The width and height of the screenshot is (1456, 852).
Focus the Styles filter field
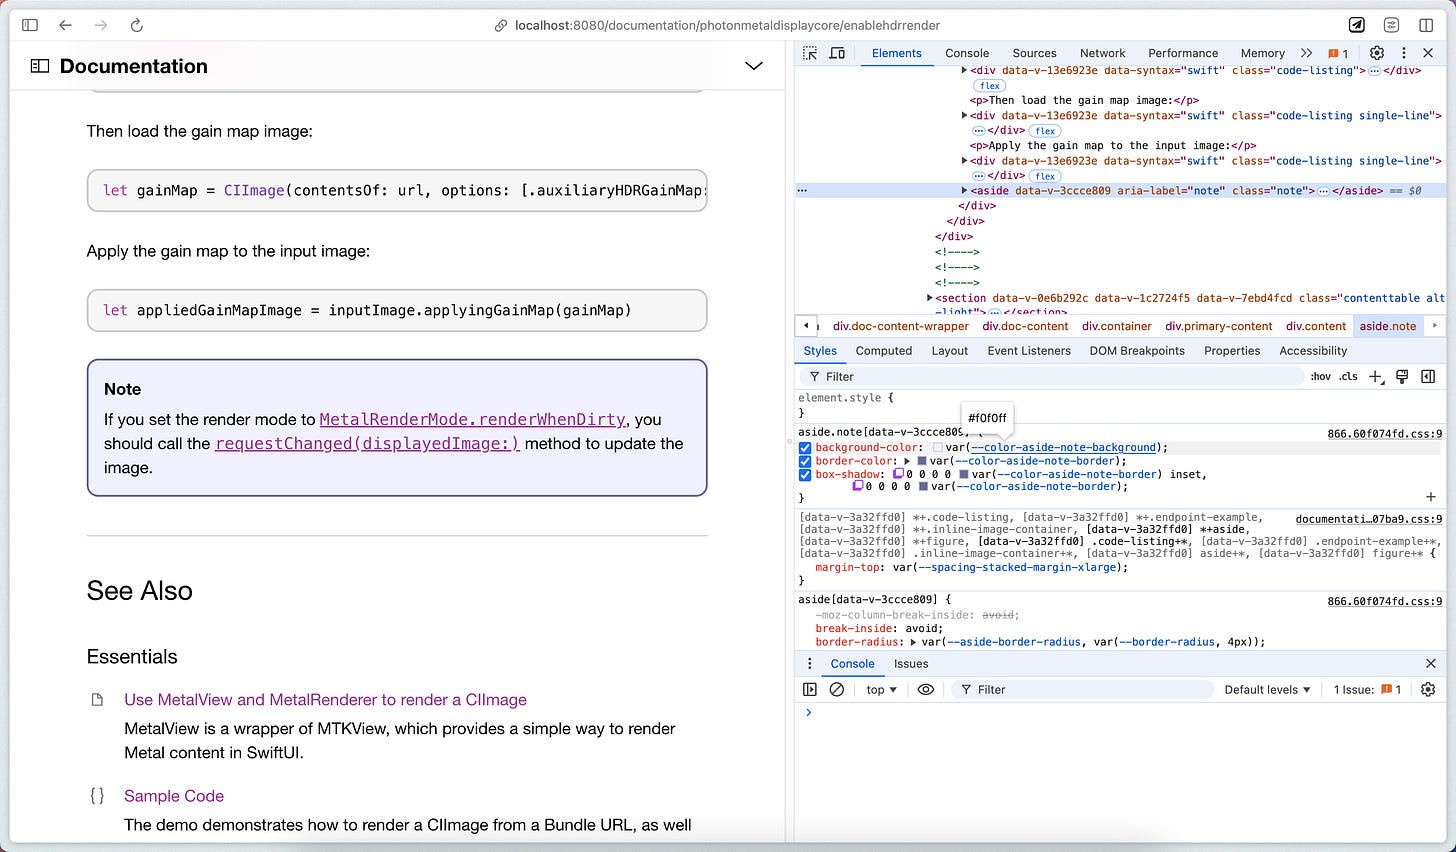point(1050,377)
